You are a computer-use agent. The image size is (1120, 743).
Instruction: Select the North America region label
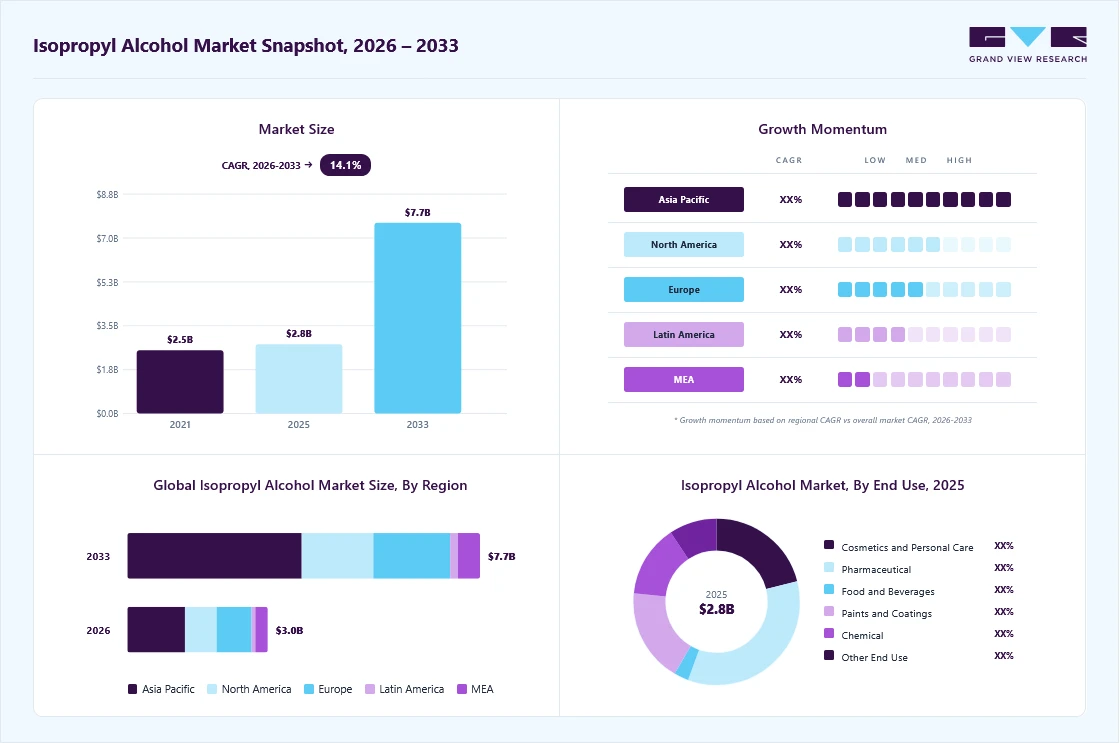point(684,244)
